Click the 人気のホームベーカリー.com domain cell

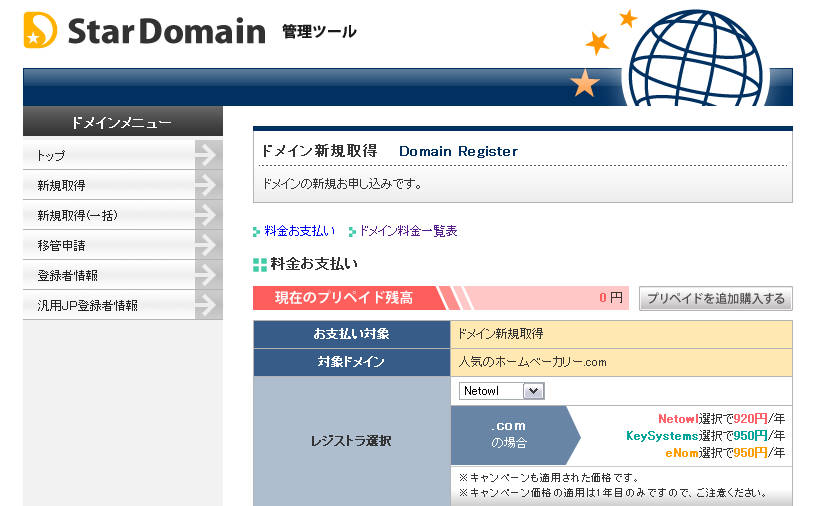(x=621, y=362)
